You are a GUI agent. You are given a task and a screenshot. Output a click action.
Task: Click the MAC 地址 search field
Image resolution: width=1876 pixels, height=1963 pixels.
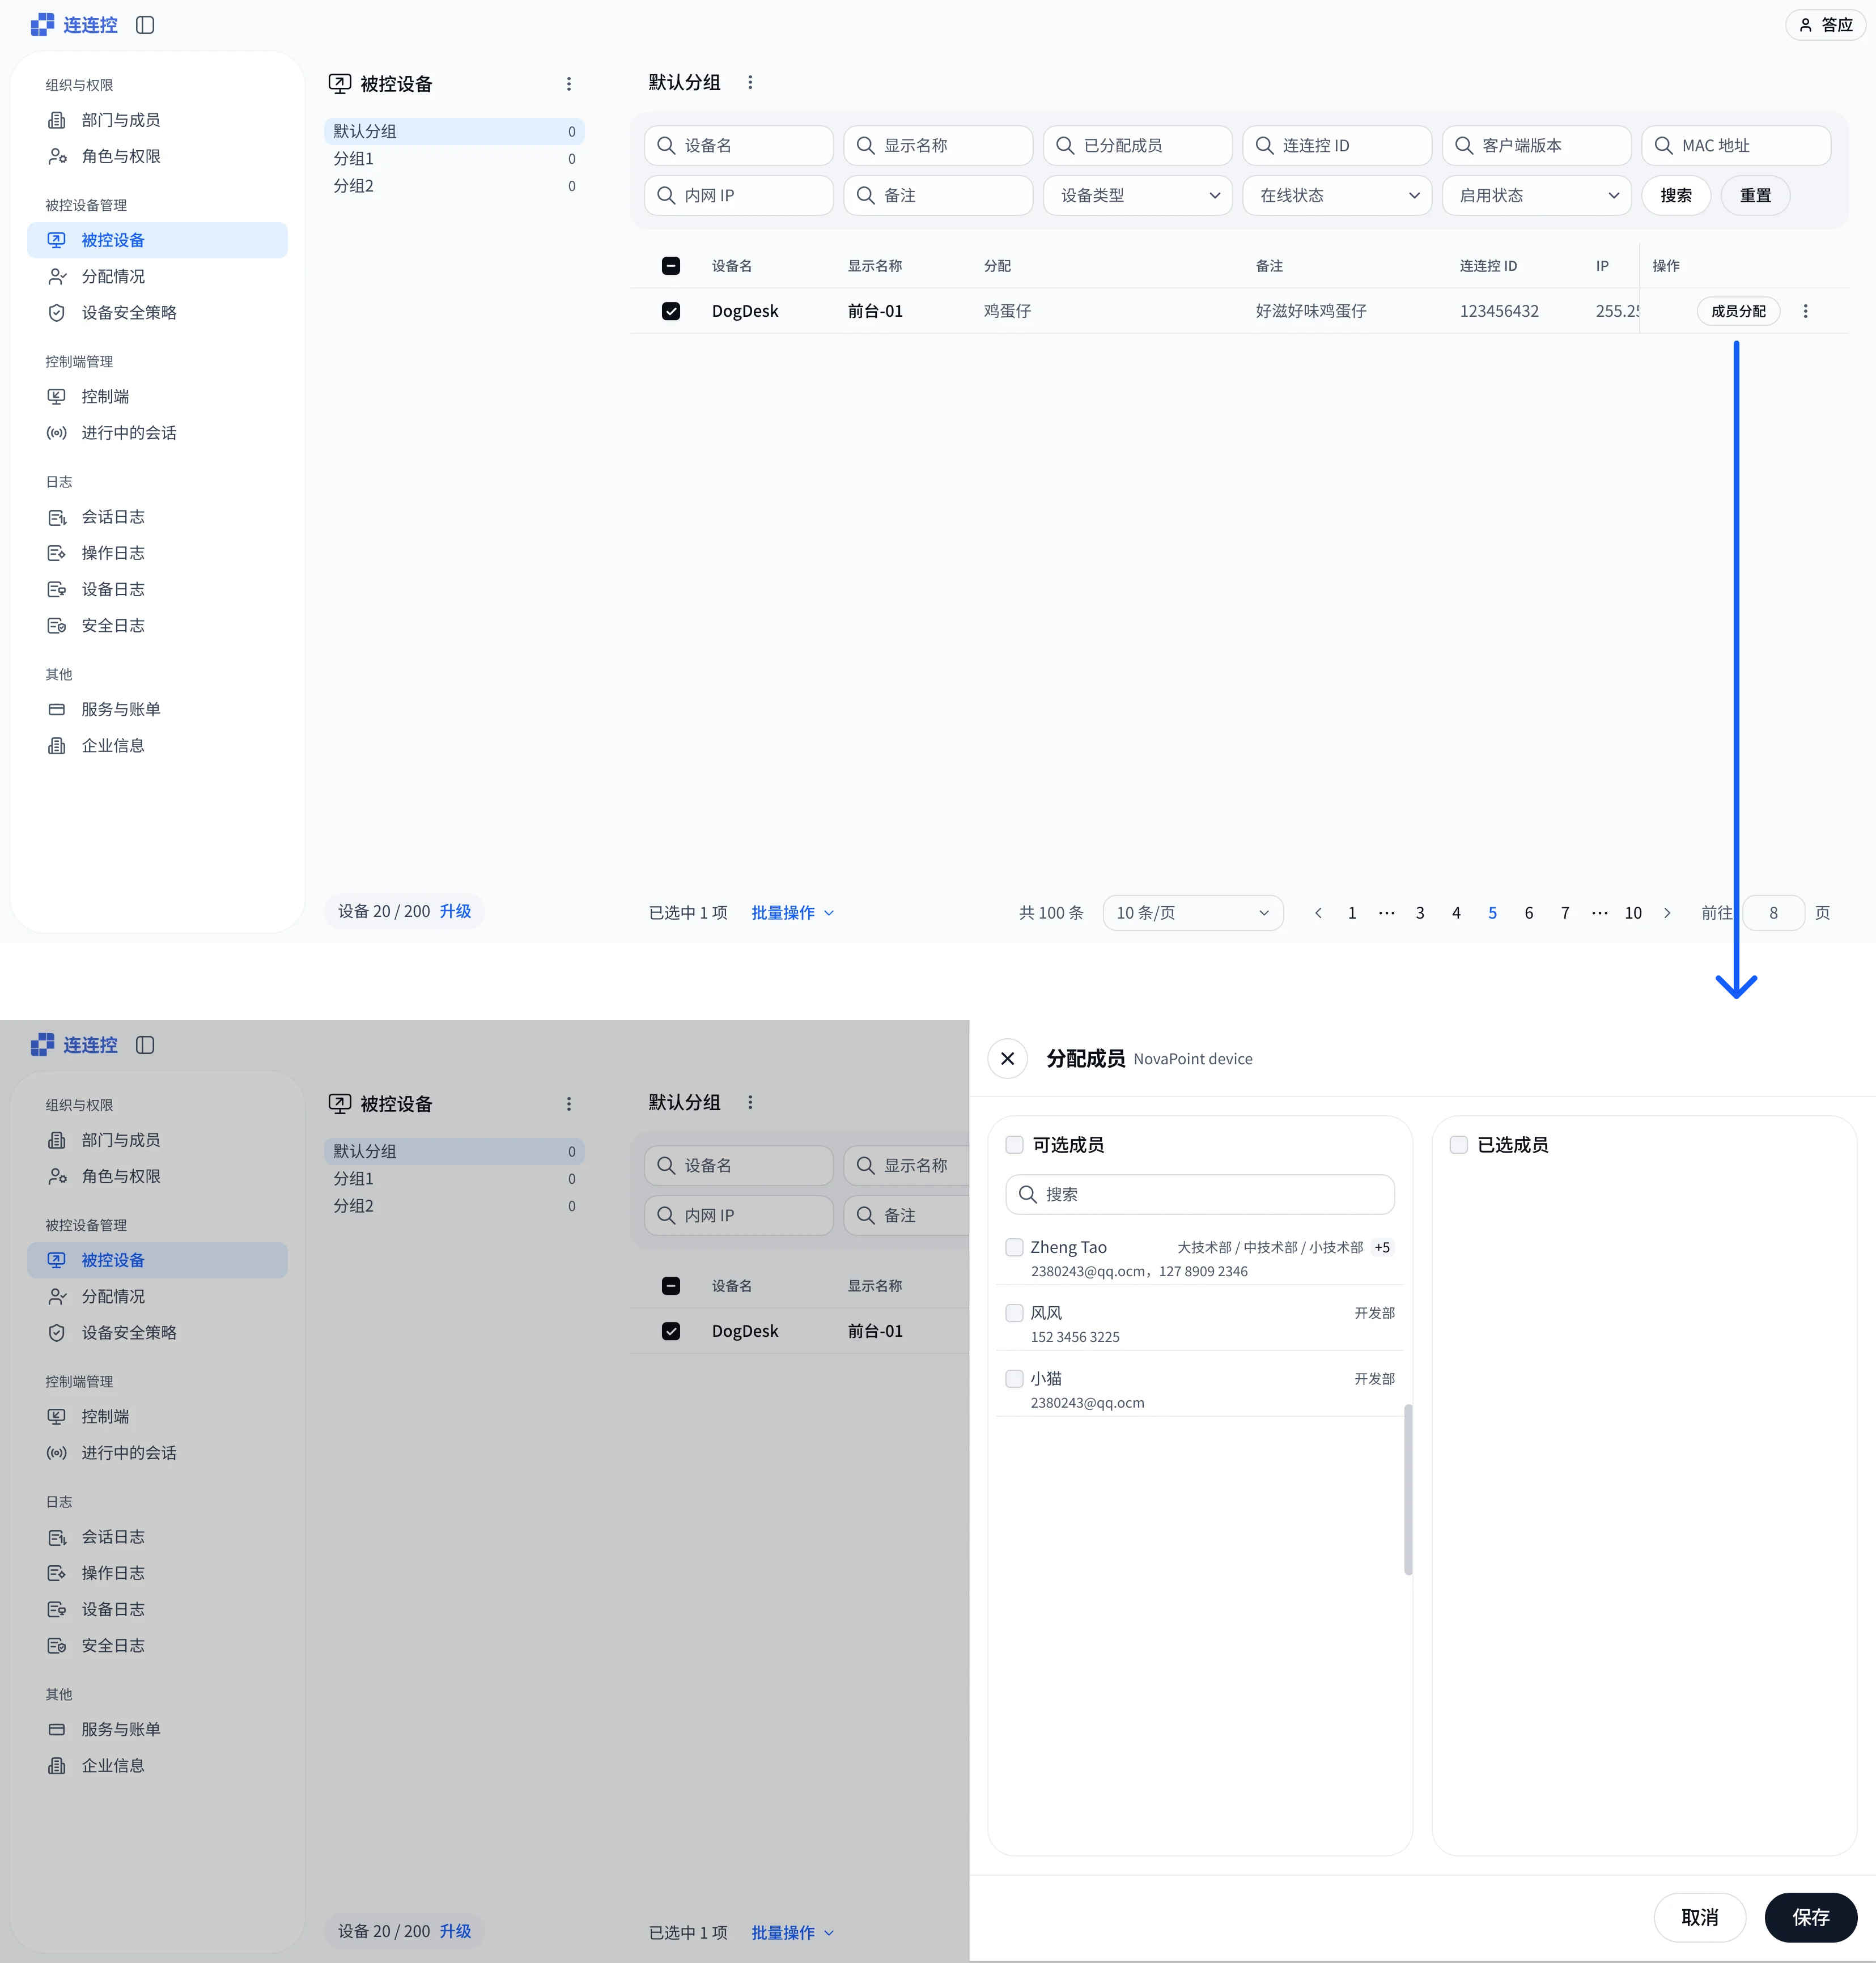click(1735, 145)
